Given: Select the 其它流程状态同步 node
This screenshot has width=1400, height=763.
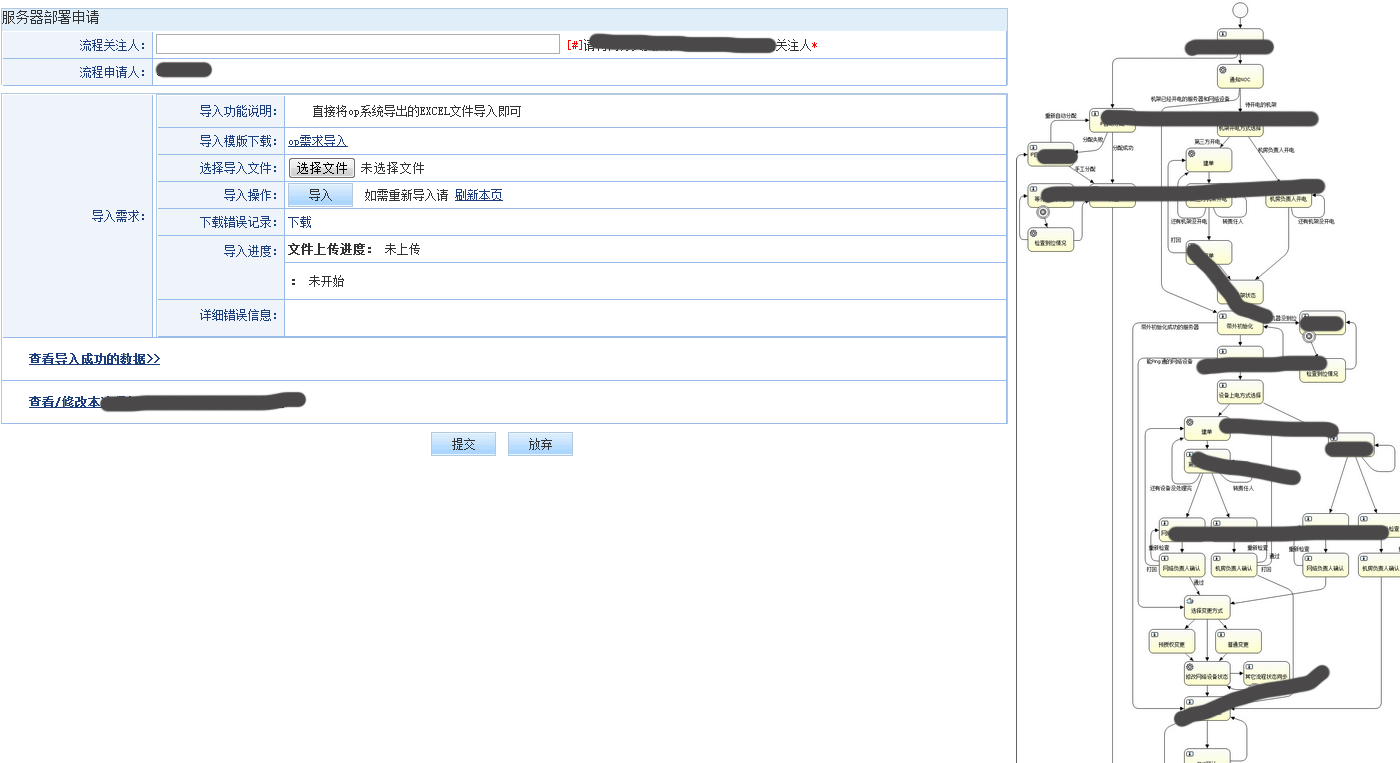Looking at the screenshot, I should (x=1266, y=673).
